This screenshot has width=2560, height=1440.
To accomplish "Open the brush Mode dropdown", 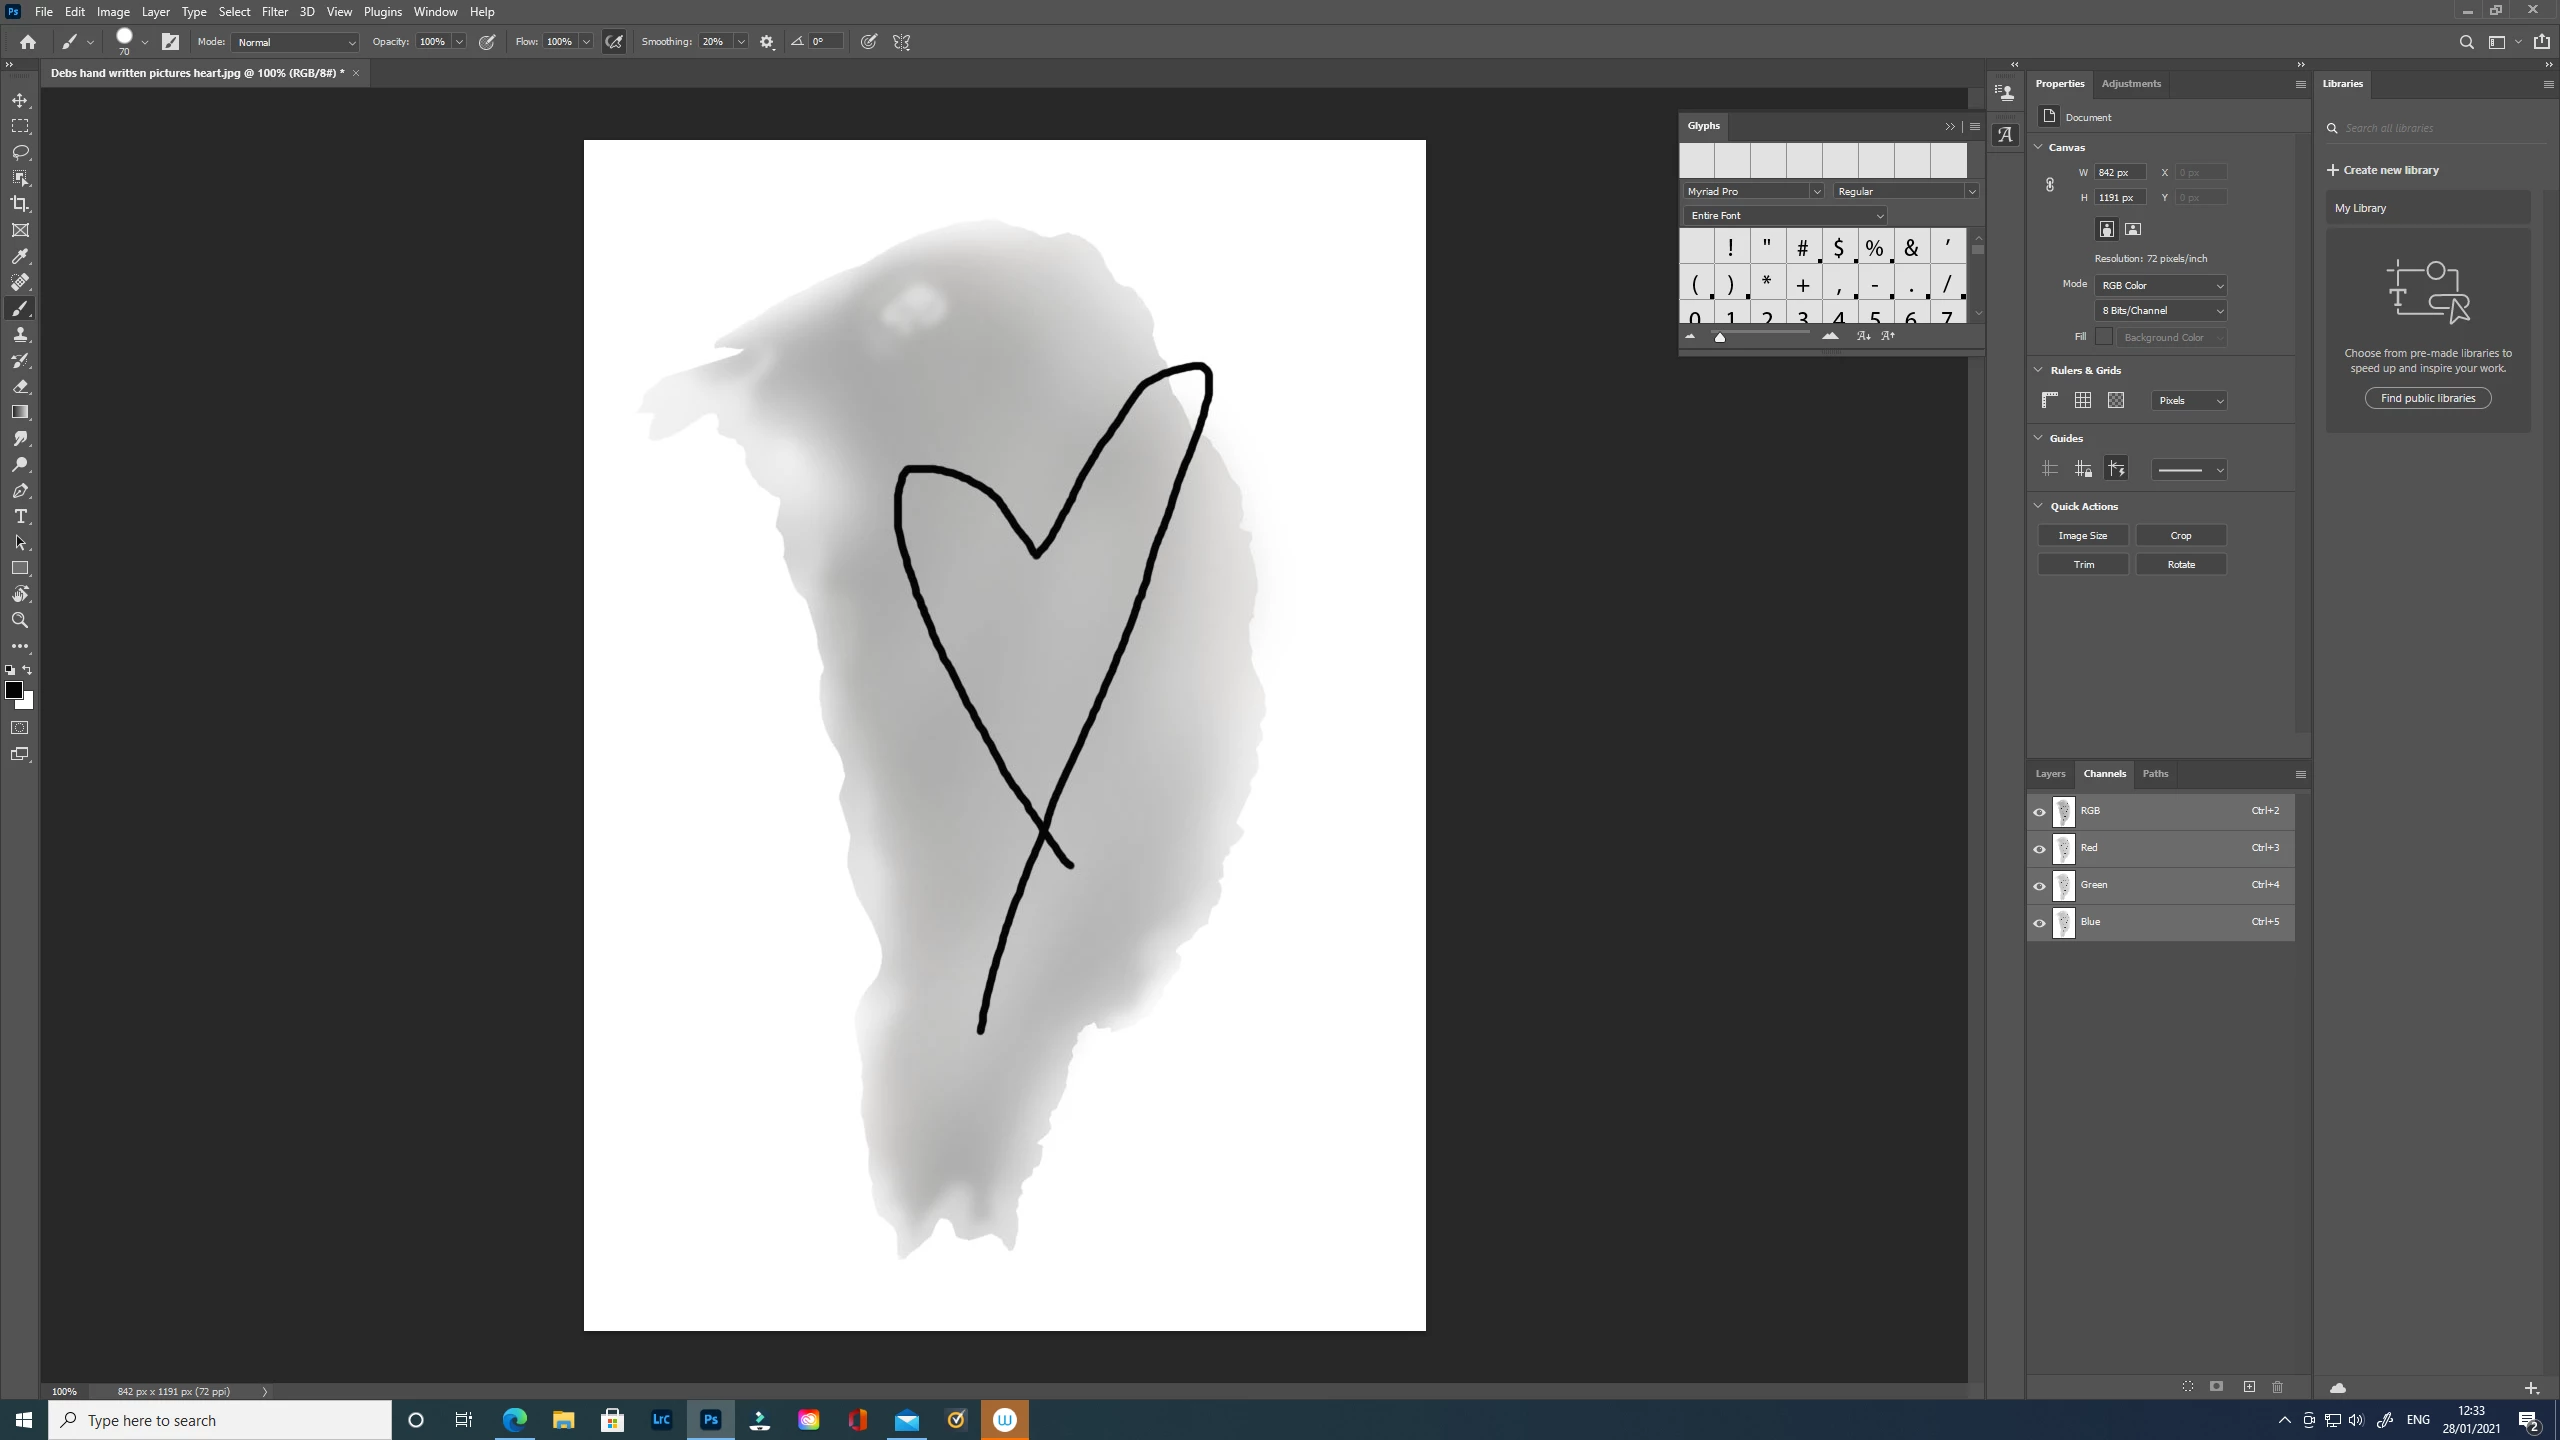I will [x=296, y=42].
